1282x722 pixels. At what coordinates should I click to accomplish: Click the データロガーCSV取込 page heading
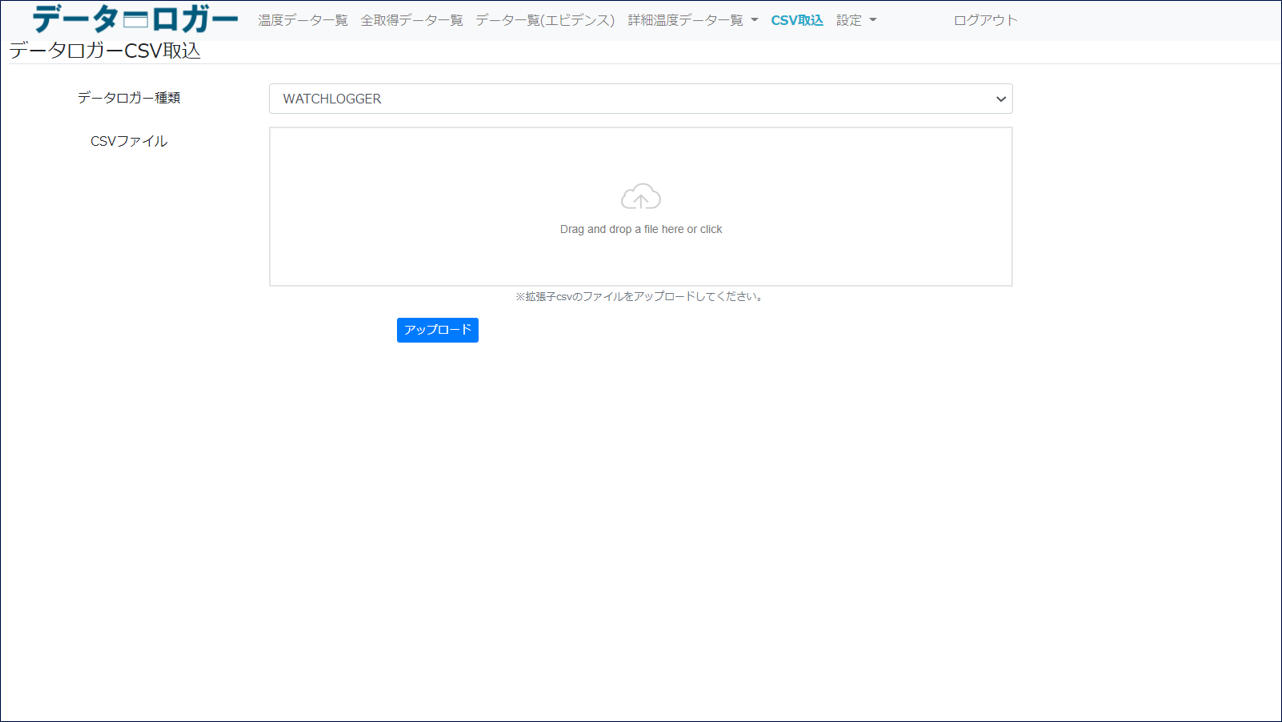(105, 50)
